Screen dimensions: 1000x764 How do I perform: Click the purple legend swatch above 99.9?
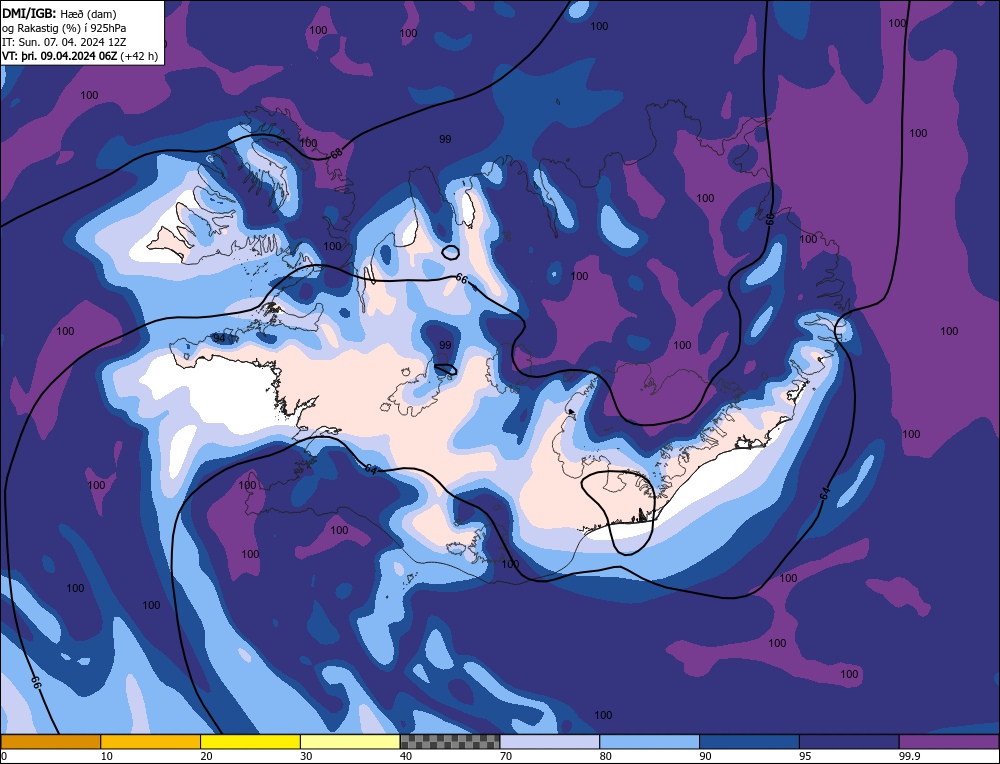pos(949,741)
